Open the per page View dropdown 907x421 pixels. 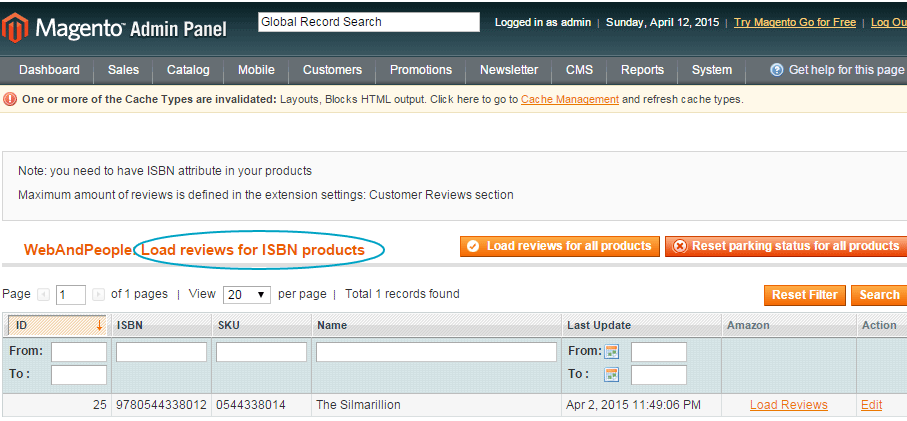click(x=247, y=295)
